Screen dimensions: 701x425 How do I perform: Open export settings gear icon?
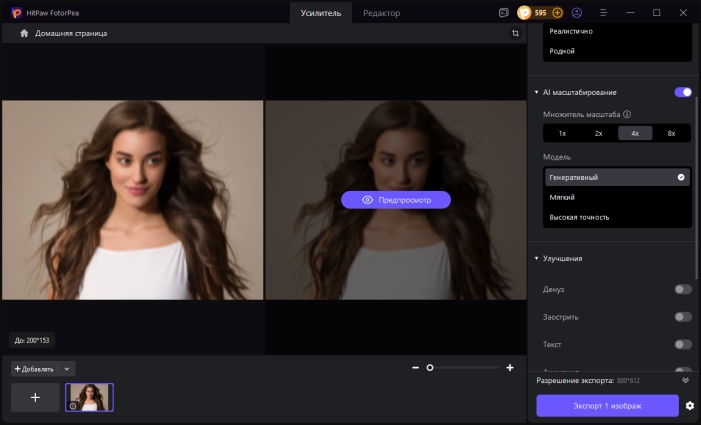[690, 405]
